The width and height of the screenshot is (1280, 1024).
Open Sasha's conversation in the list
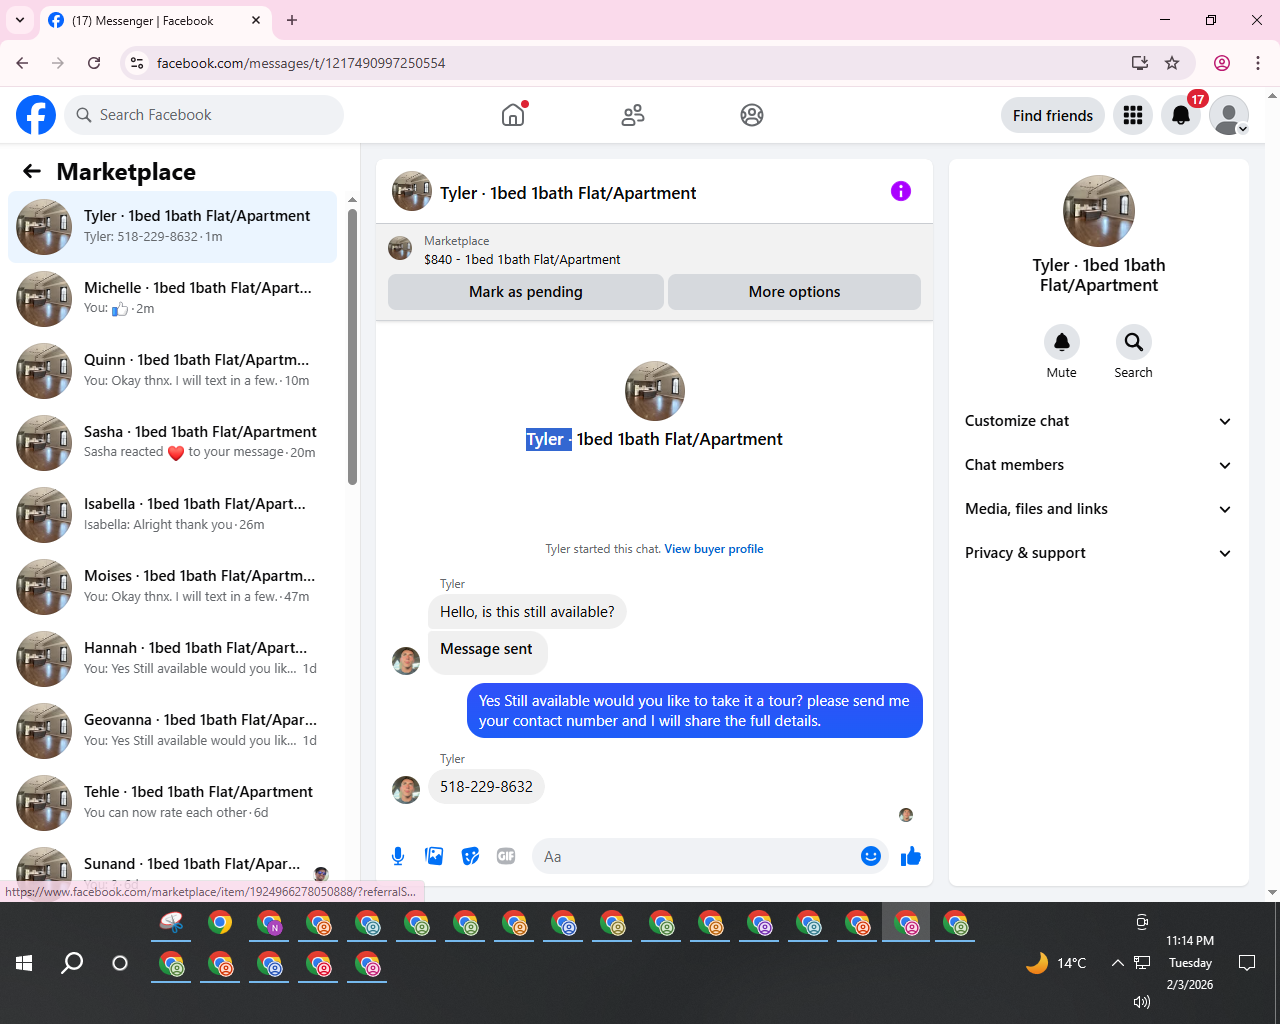tap(173, 443)
